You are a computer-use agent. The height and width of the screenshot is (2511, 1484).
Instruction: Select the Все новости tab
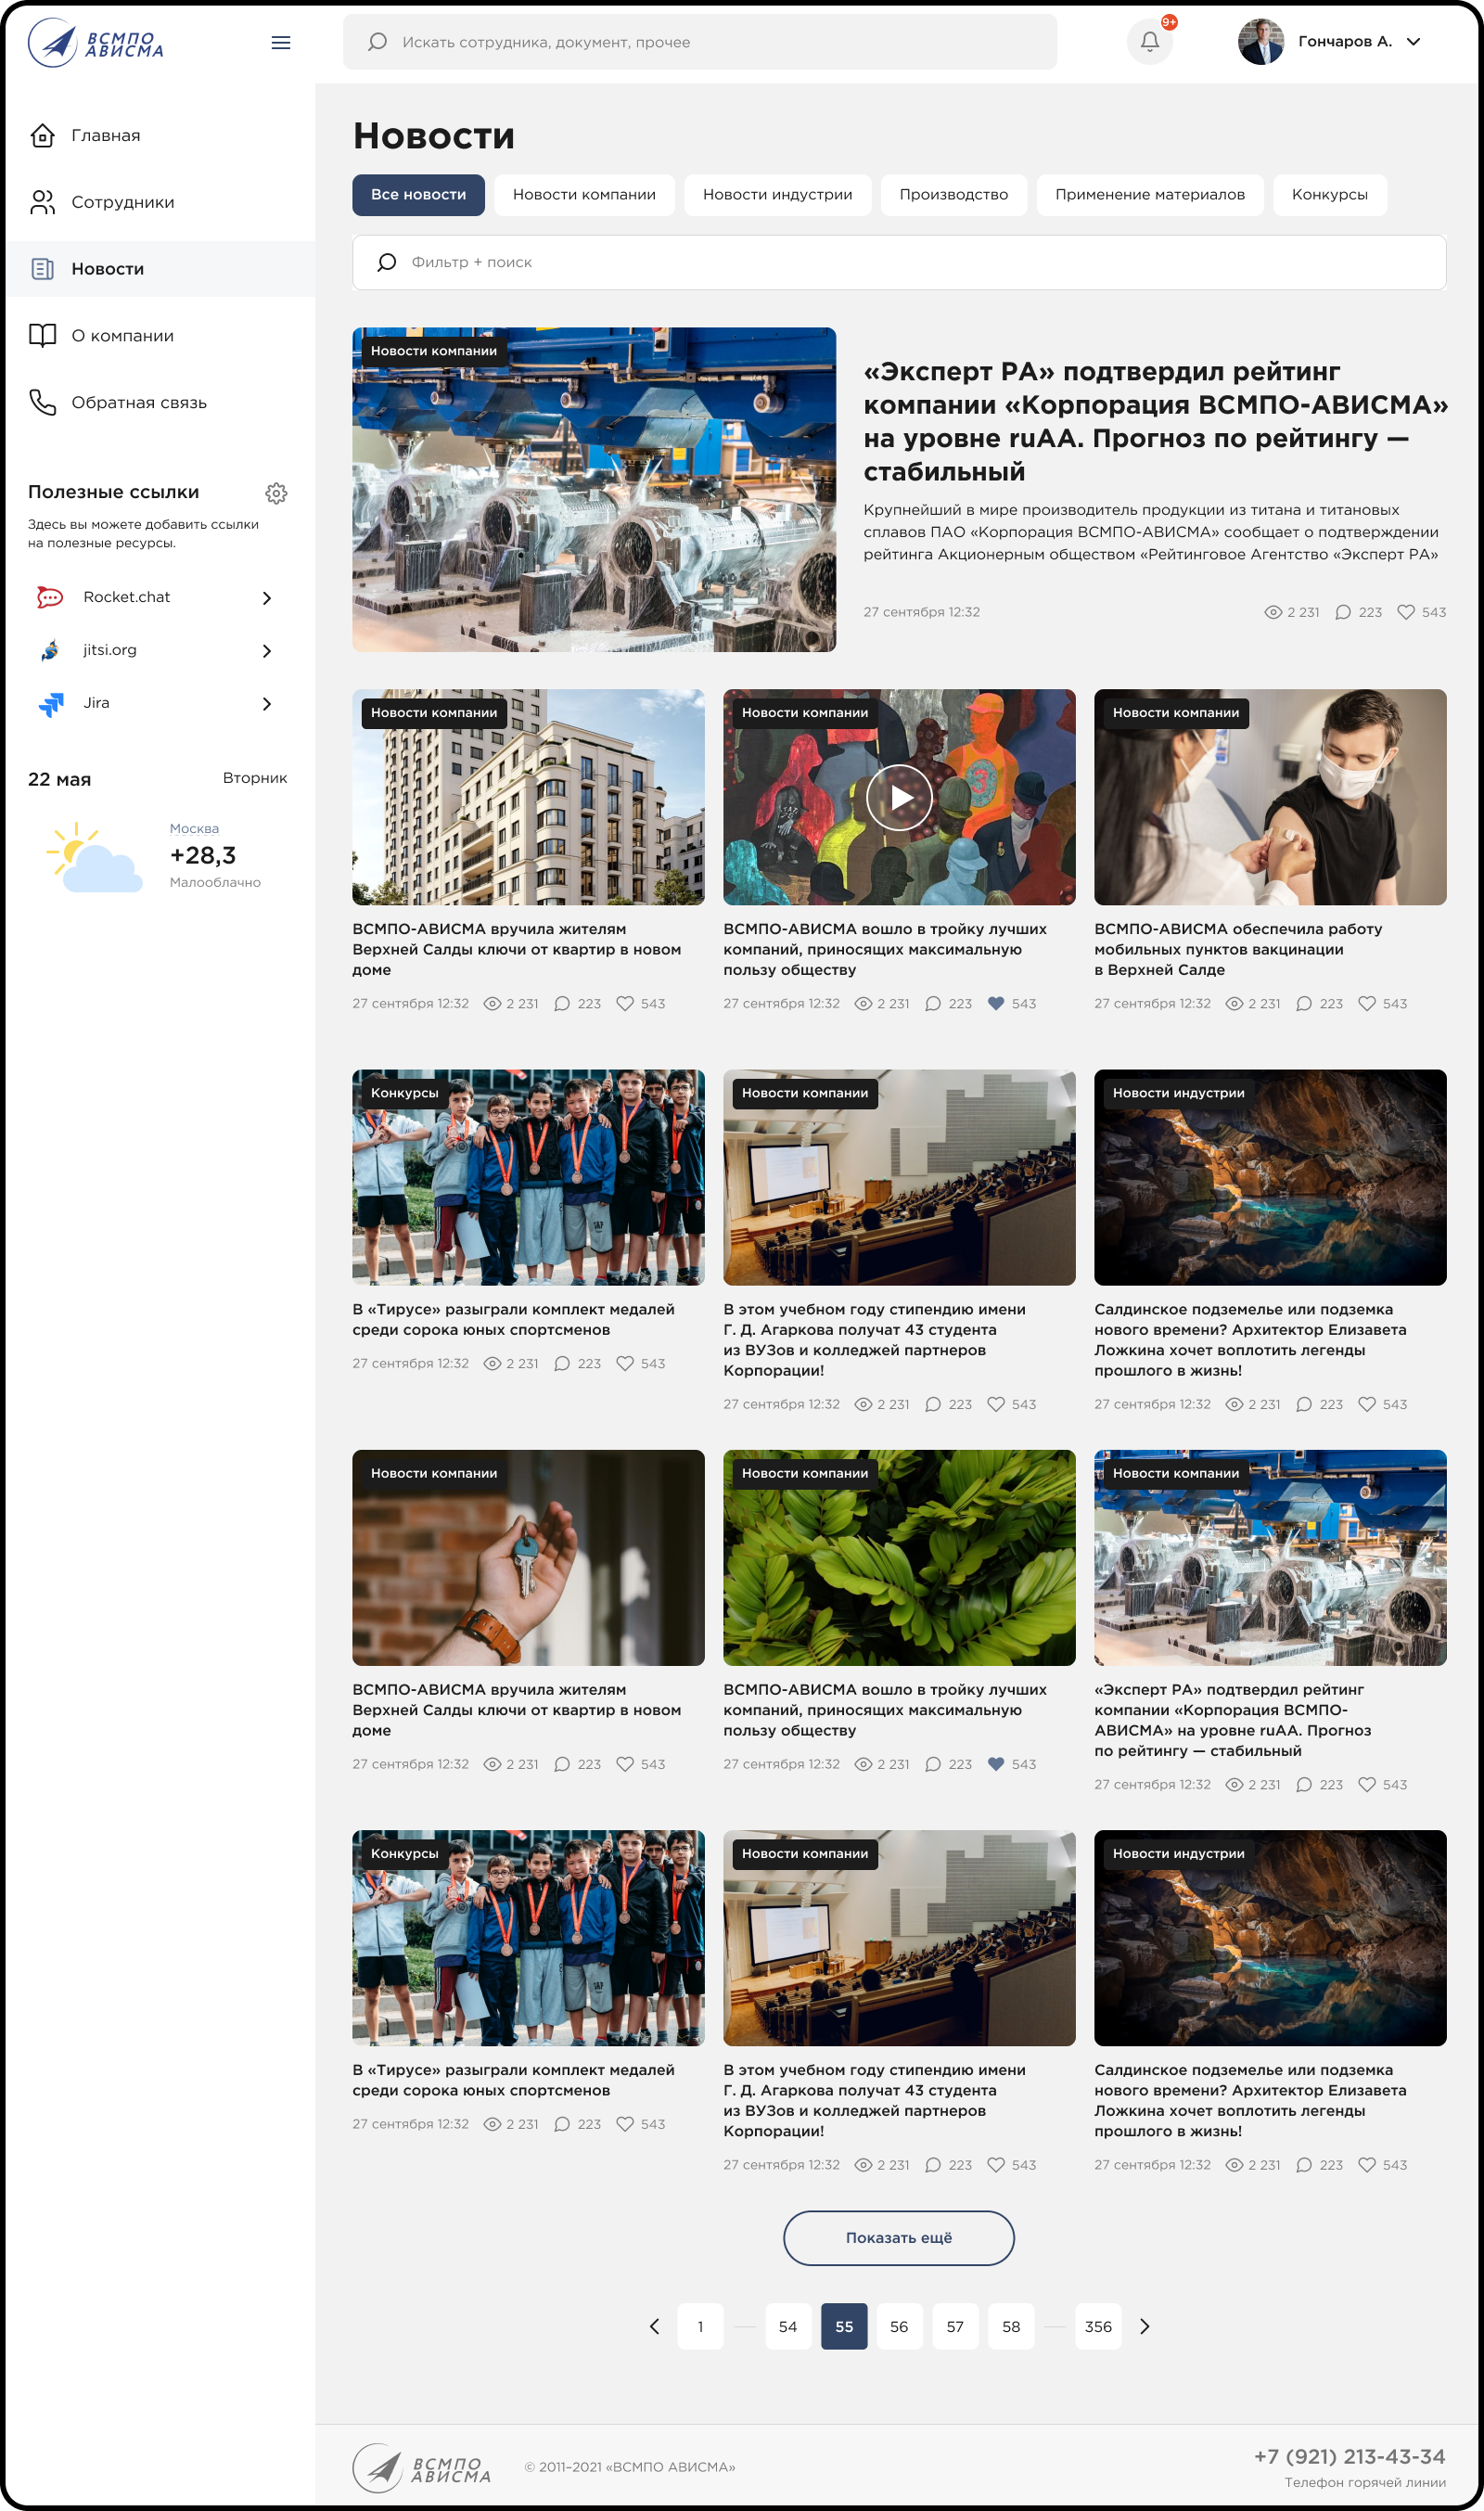418,195
